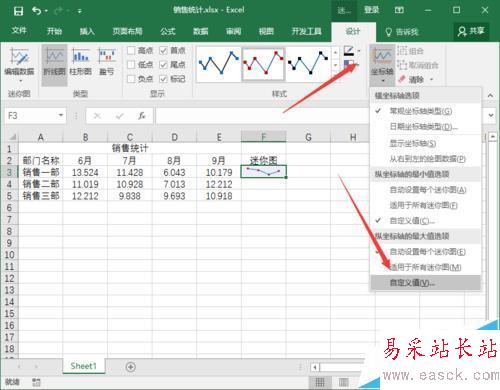Add a new sheet with plus icon
This screenshot has height=390, width=500.
131,367
